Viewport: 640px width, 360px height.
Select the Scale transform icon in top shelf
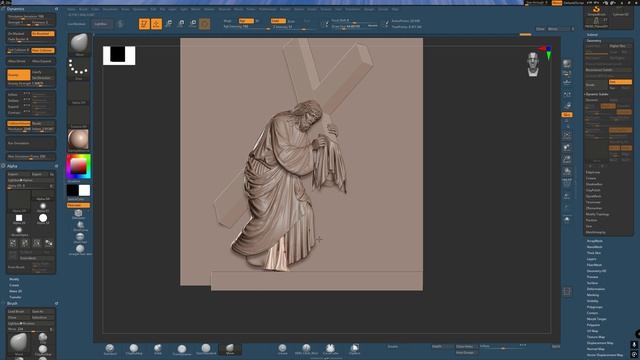(181, 24)
